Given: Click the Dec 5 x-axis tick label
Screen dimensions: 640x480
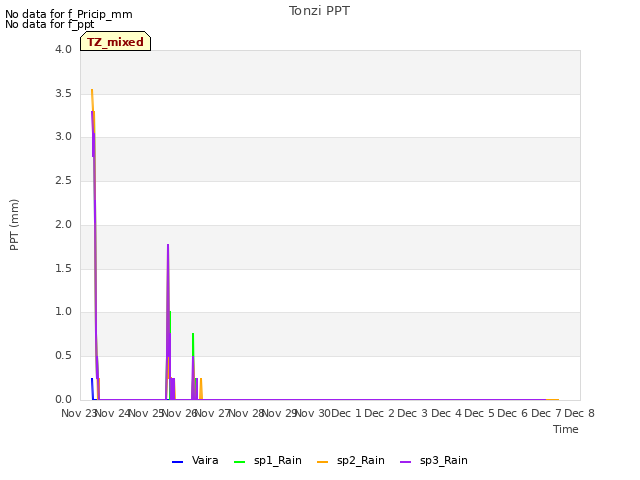Looking at the screenshot, I should coord(480,413).
